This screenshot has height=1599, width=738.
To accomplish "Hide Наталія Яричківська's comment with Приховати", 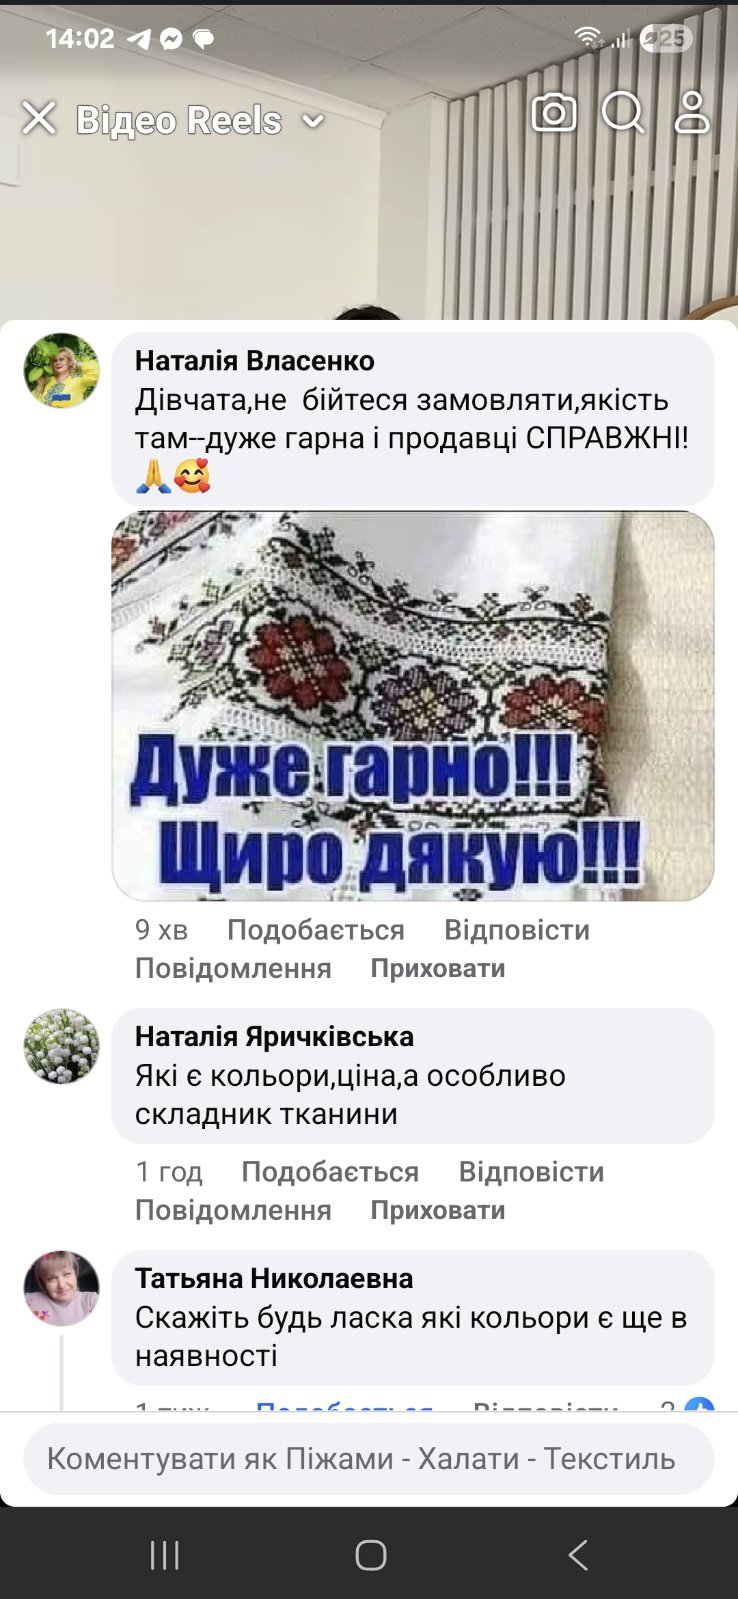I will click(438, 1210).
